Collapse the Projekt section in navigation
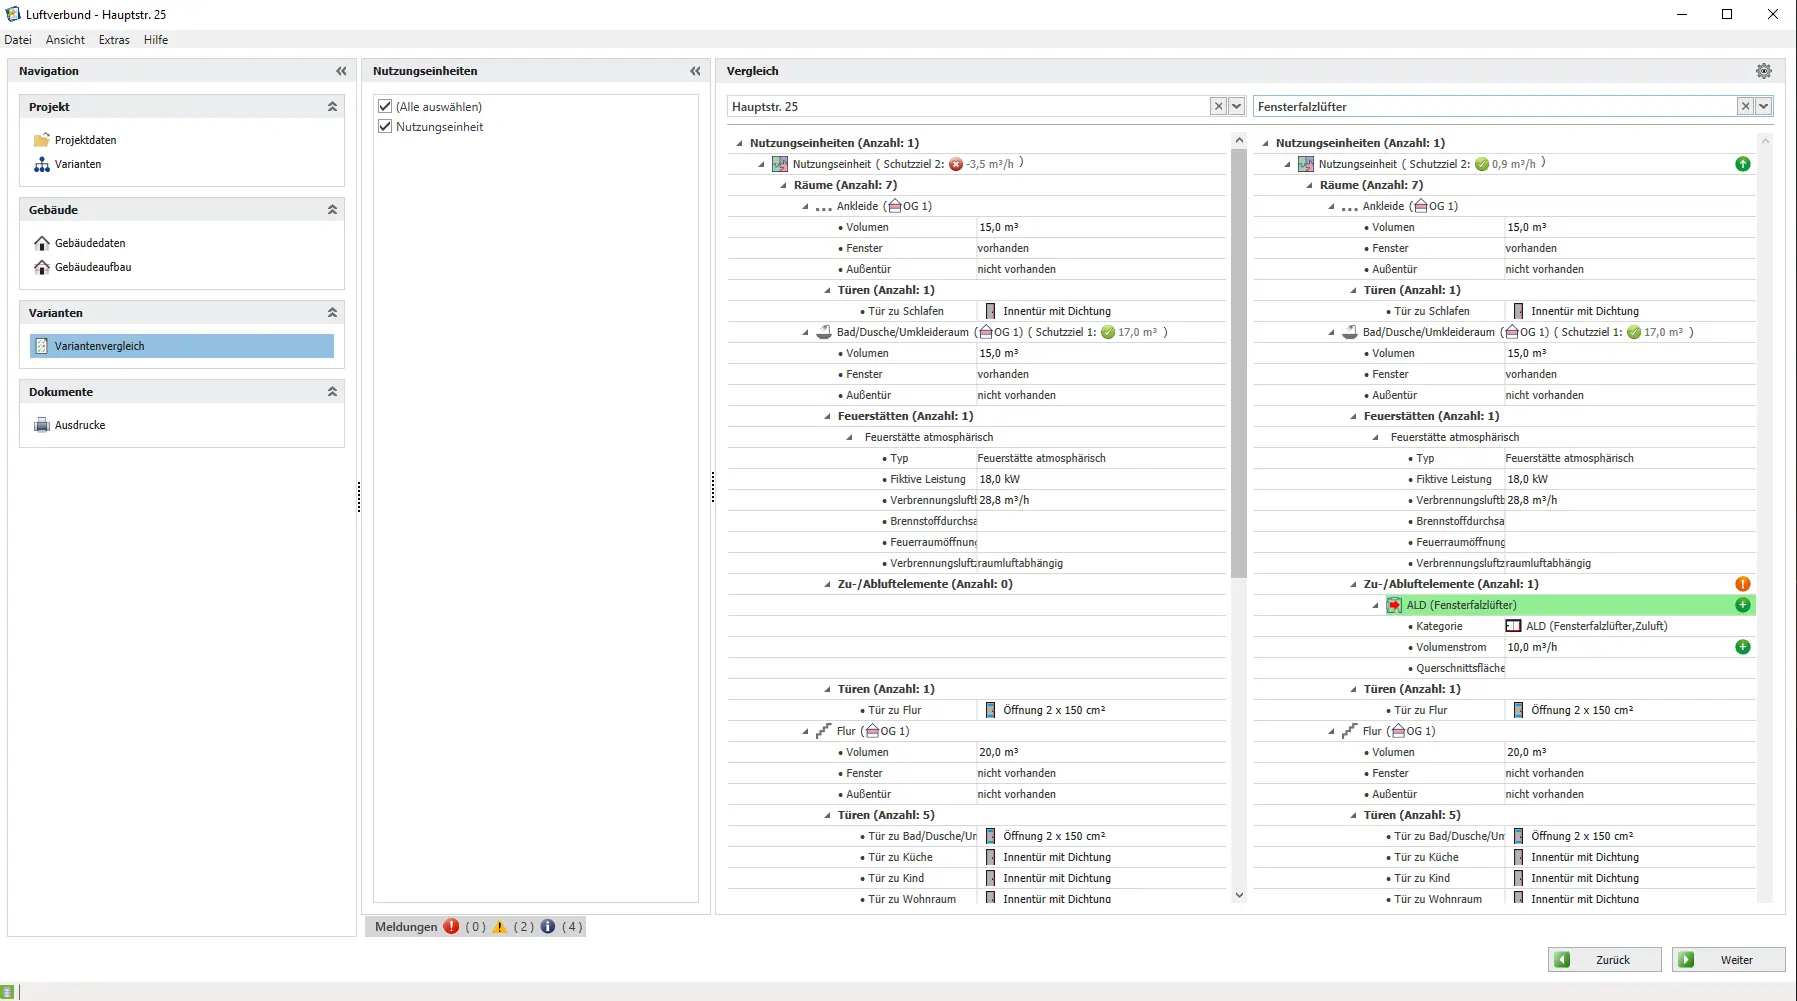 click(x=332, y=107)
